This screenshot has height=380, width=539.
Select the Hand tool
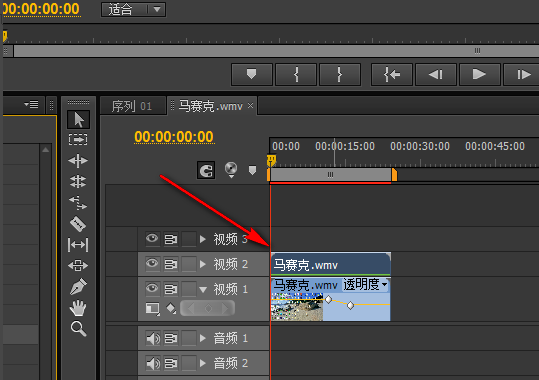click(78, 308)
